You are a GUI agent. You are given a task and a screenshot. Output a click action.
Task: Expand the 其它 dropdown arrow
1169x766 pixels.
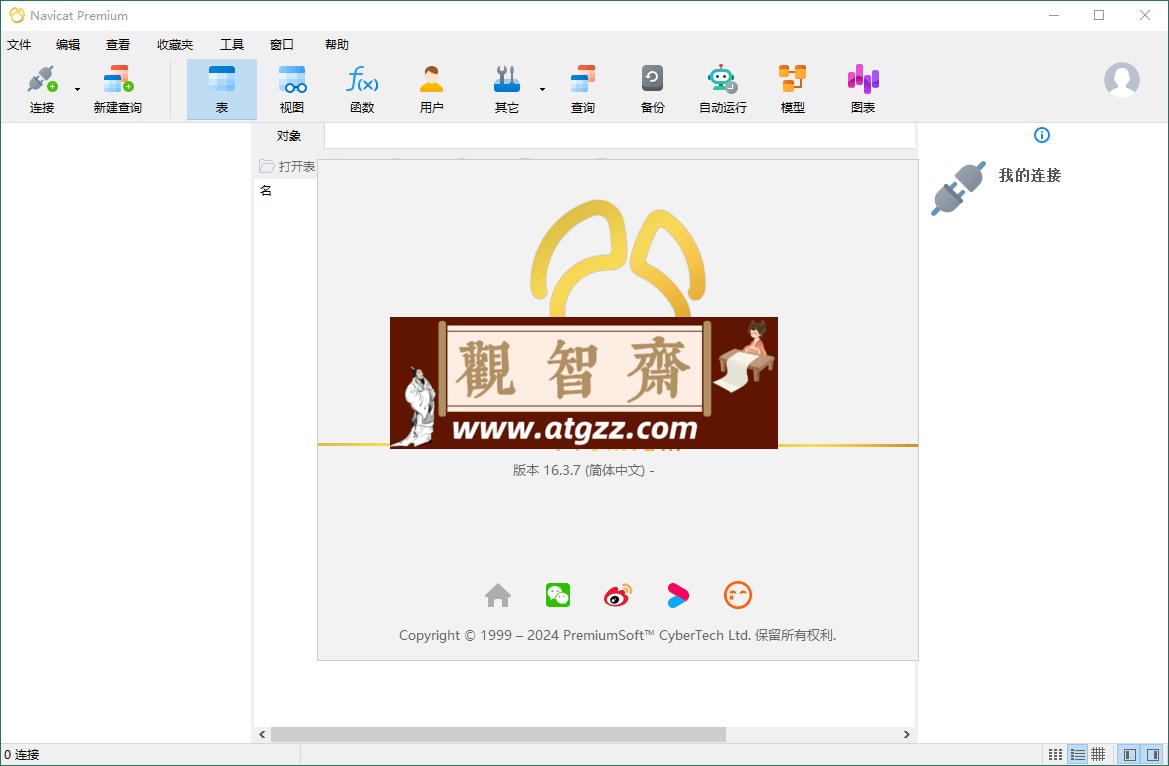click(542, 90)
